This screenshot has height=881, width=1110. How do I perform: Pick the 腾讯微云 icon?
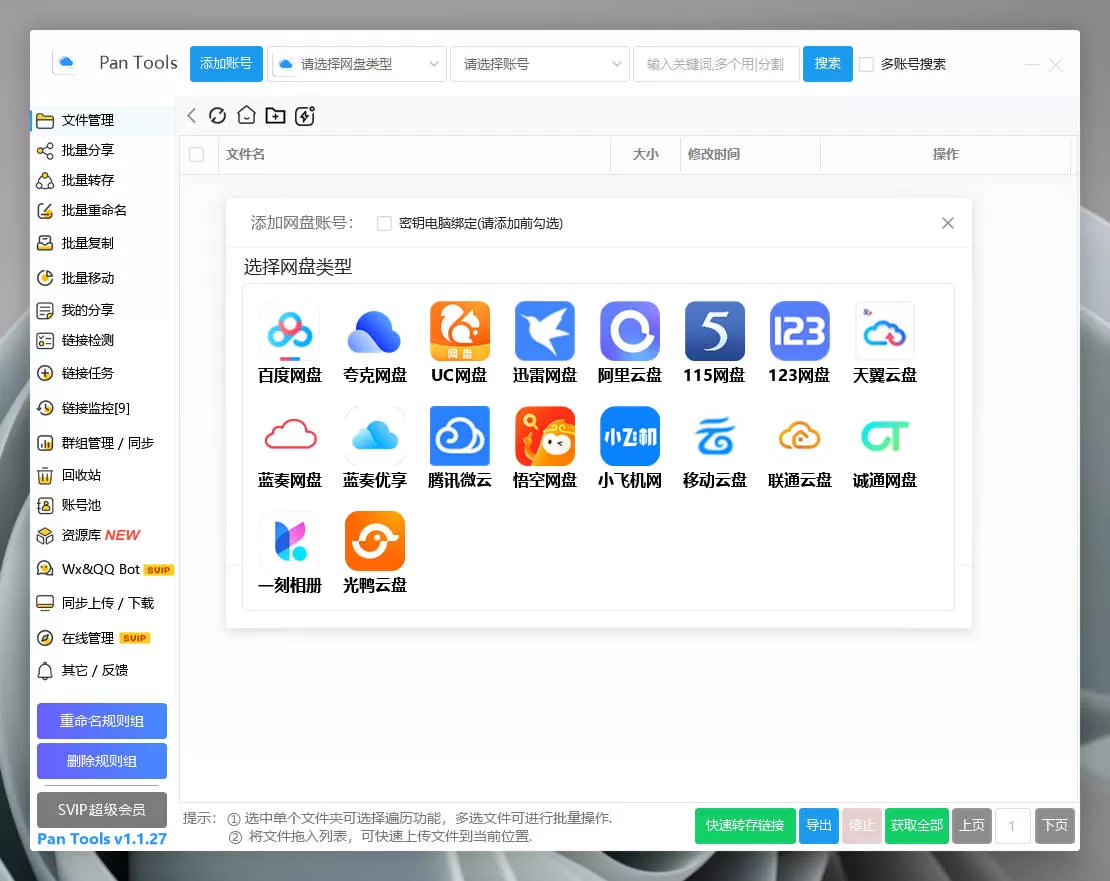coord(459,436)
